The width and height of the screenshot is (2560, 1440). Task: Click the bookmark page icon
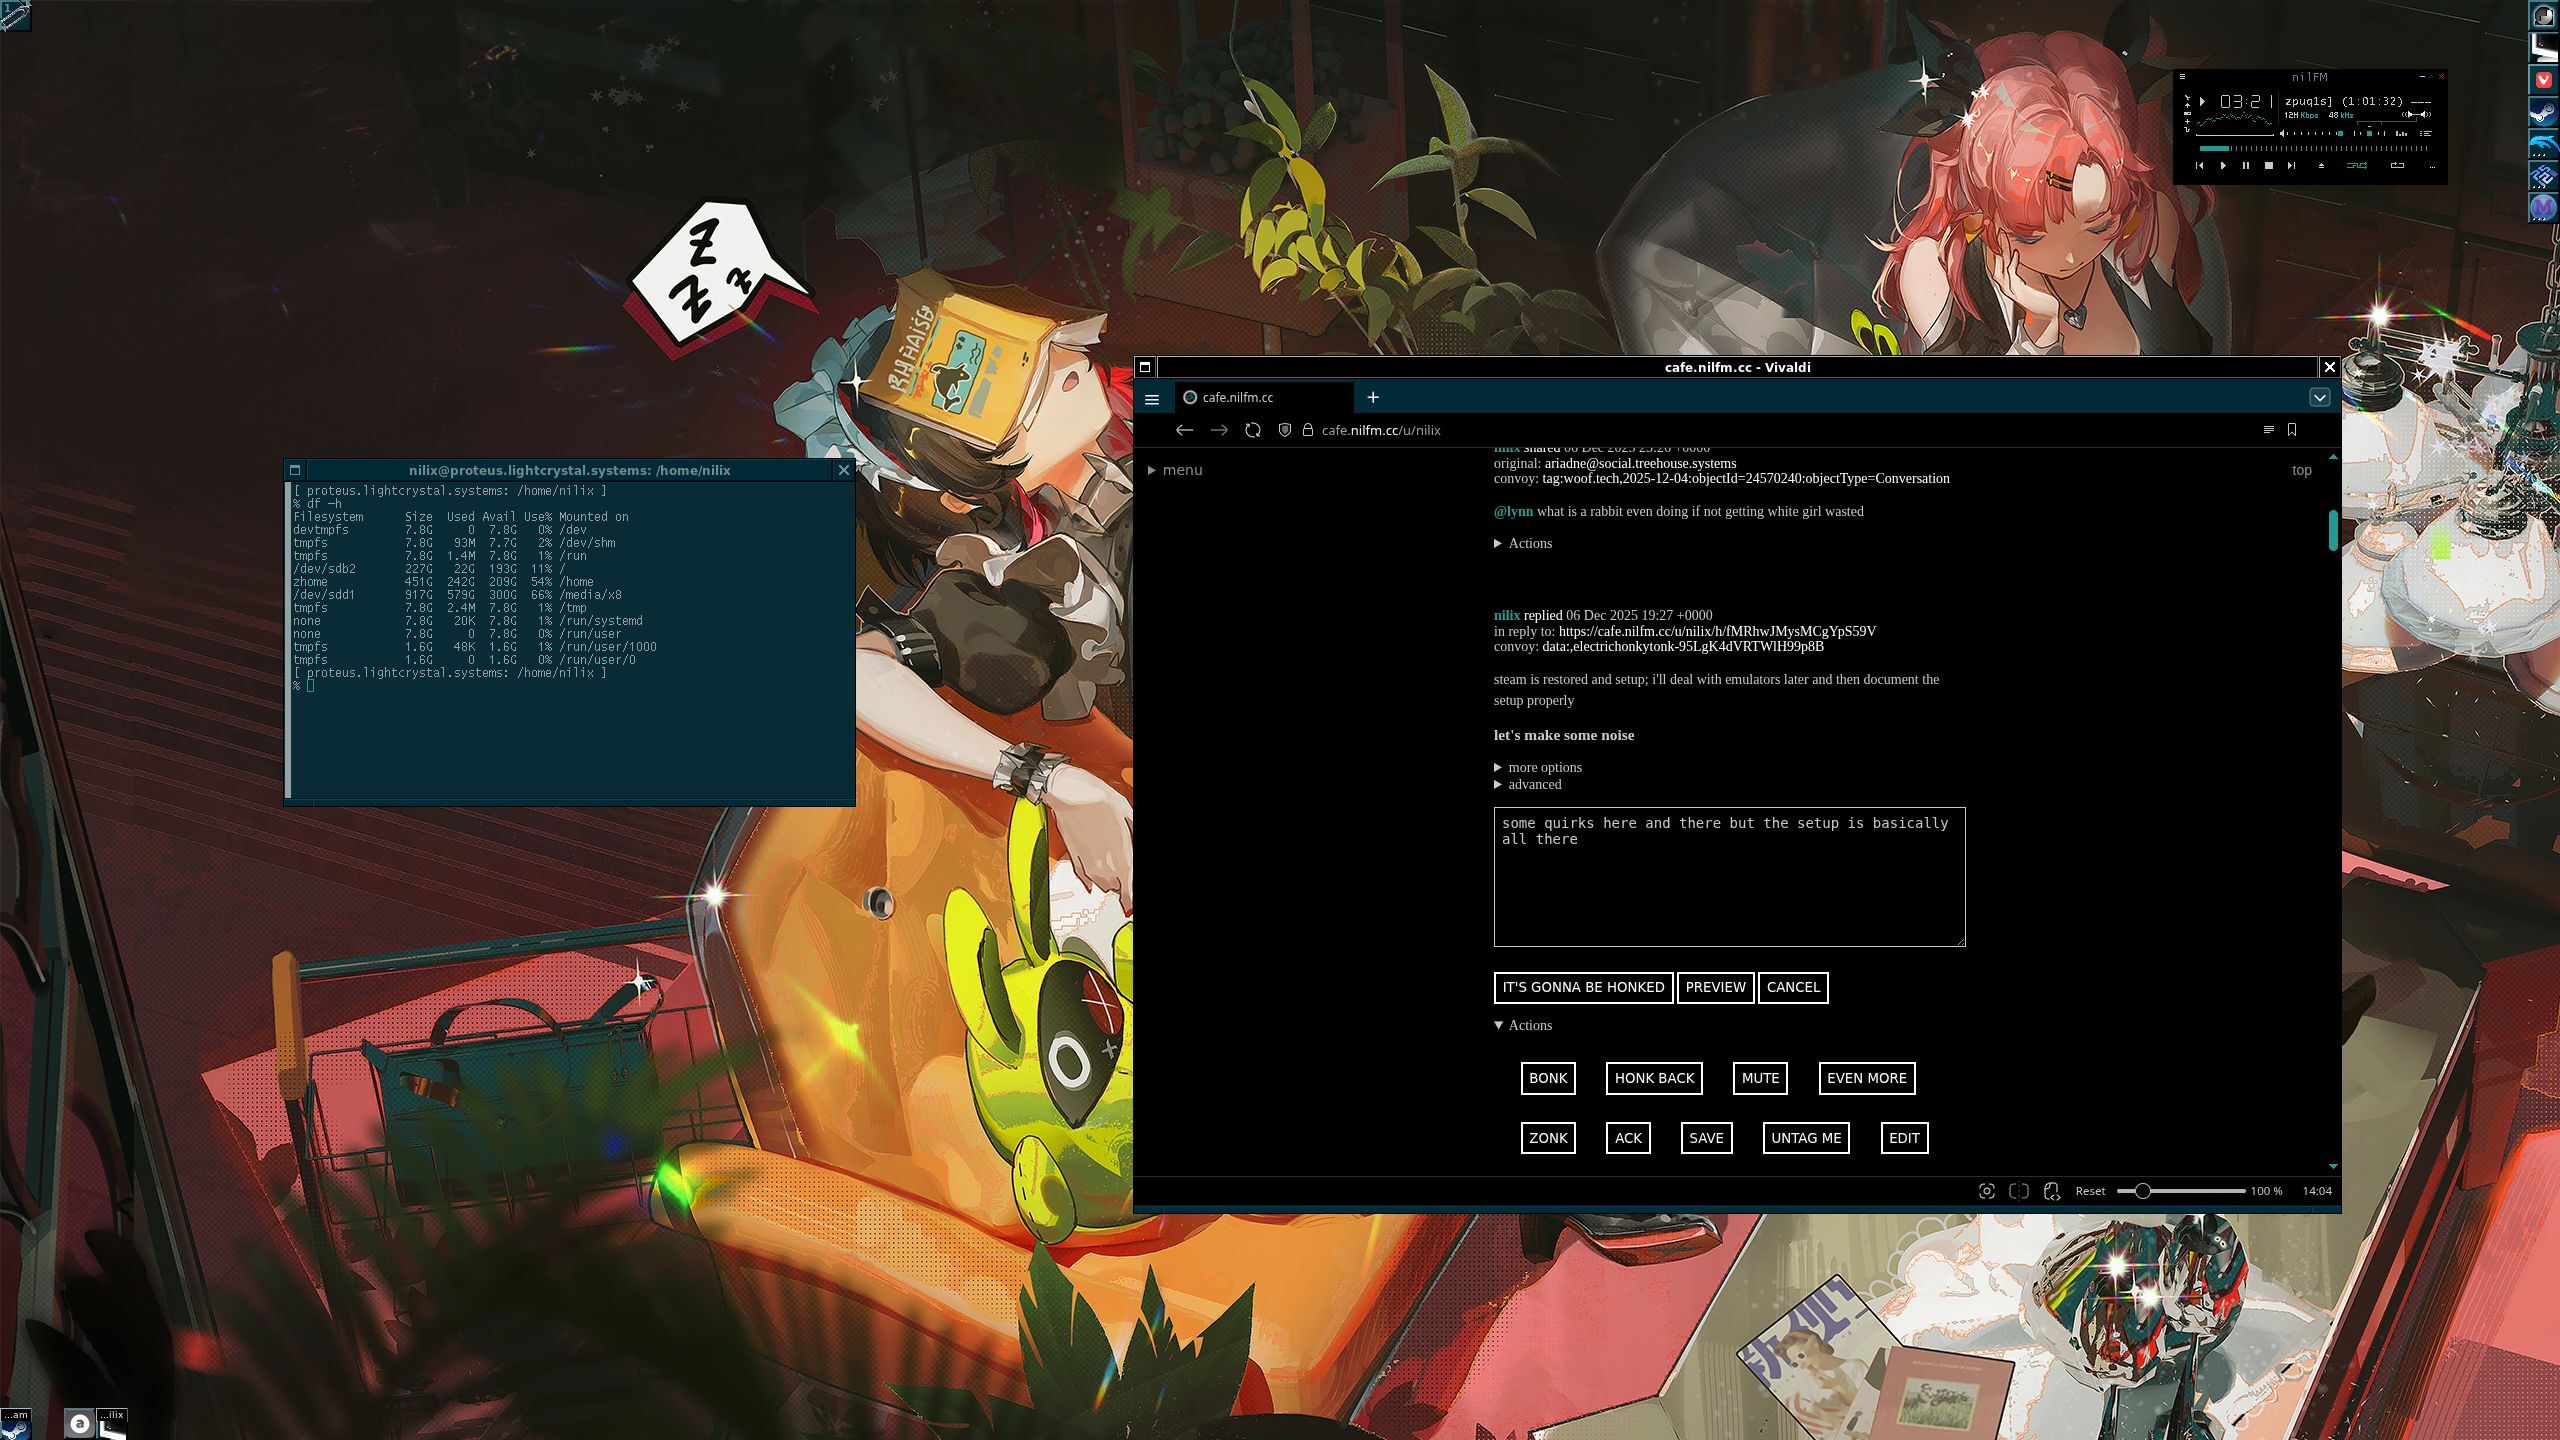pos(2292,430)
